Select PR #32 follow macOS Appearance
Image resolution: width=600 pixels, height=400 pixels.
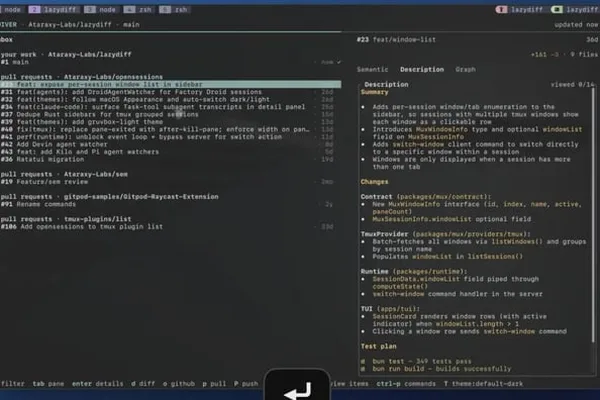click(170, 100)
